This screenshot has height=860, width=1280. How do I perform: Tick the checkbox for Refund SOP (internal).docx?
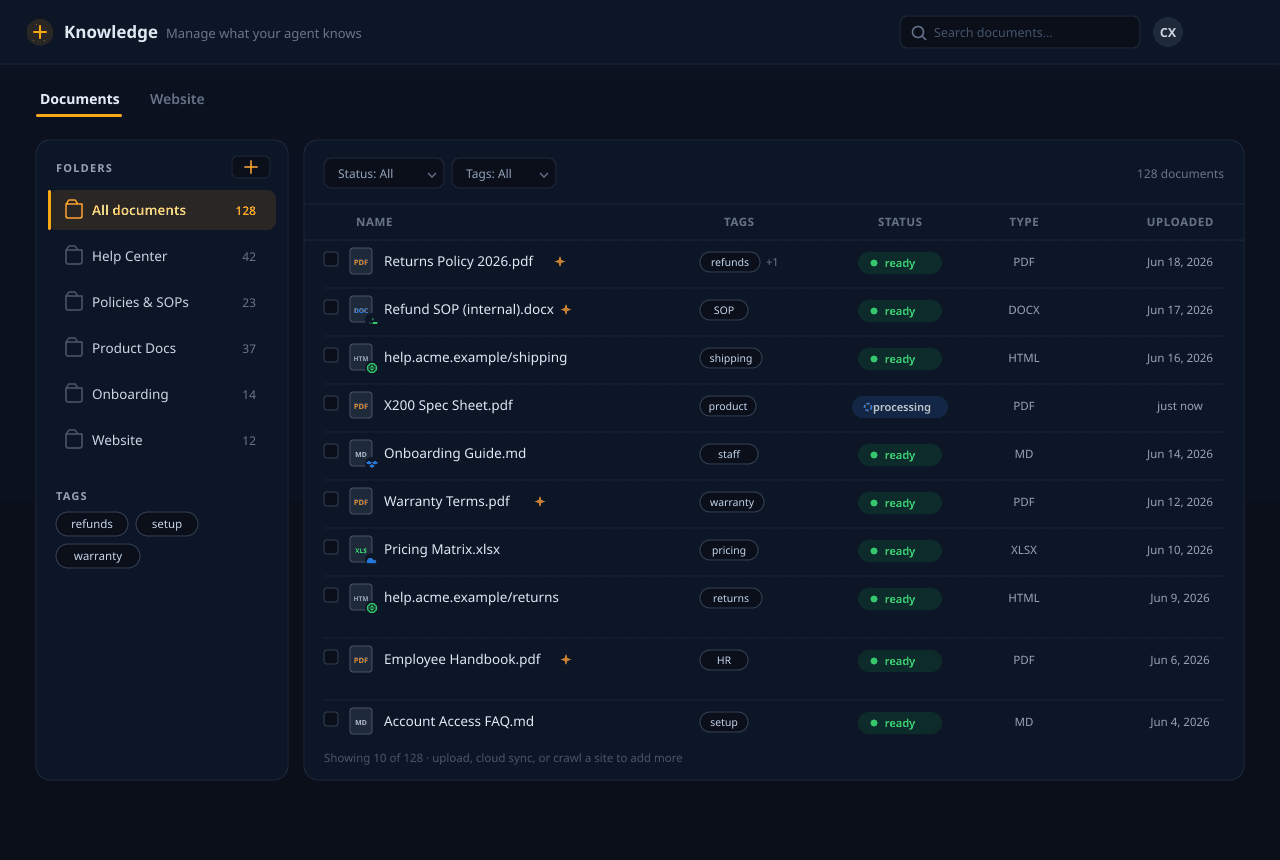pos(331,307)
